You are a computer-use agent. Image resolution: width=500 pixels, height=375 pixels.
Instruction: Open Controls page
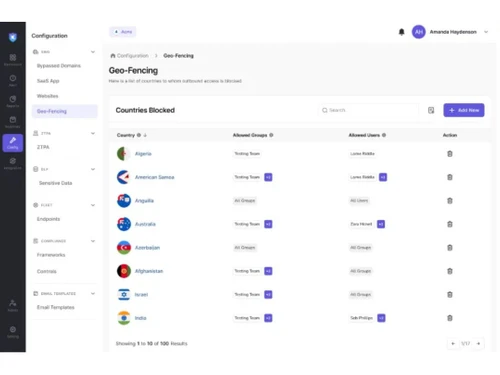[47, 271]
